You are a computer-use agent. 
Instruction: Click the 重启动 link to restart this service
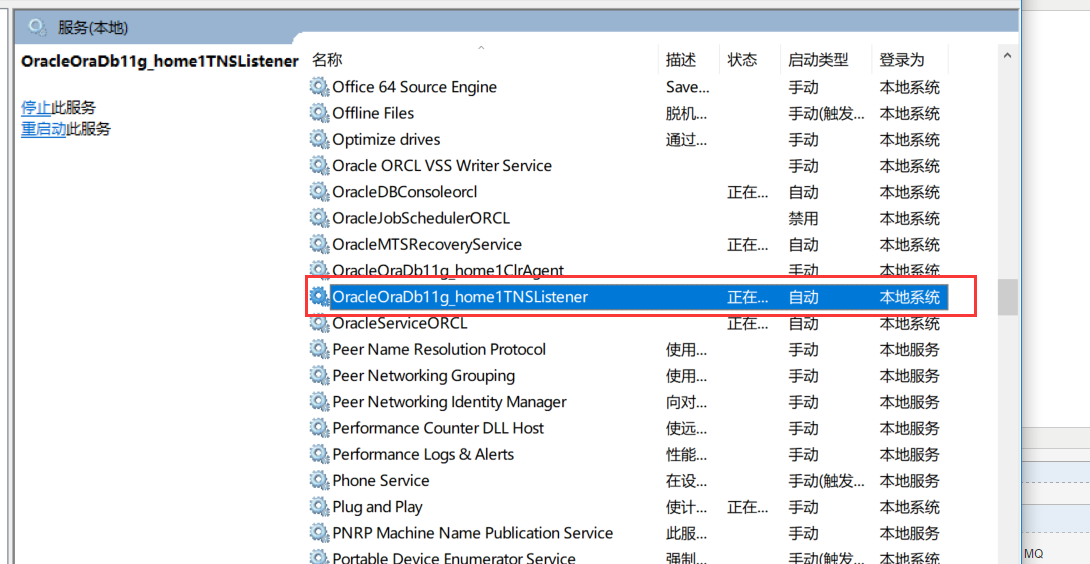click(x=43, y=129)
